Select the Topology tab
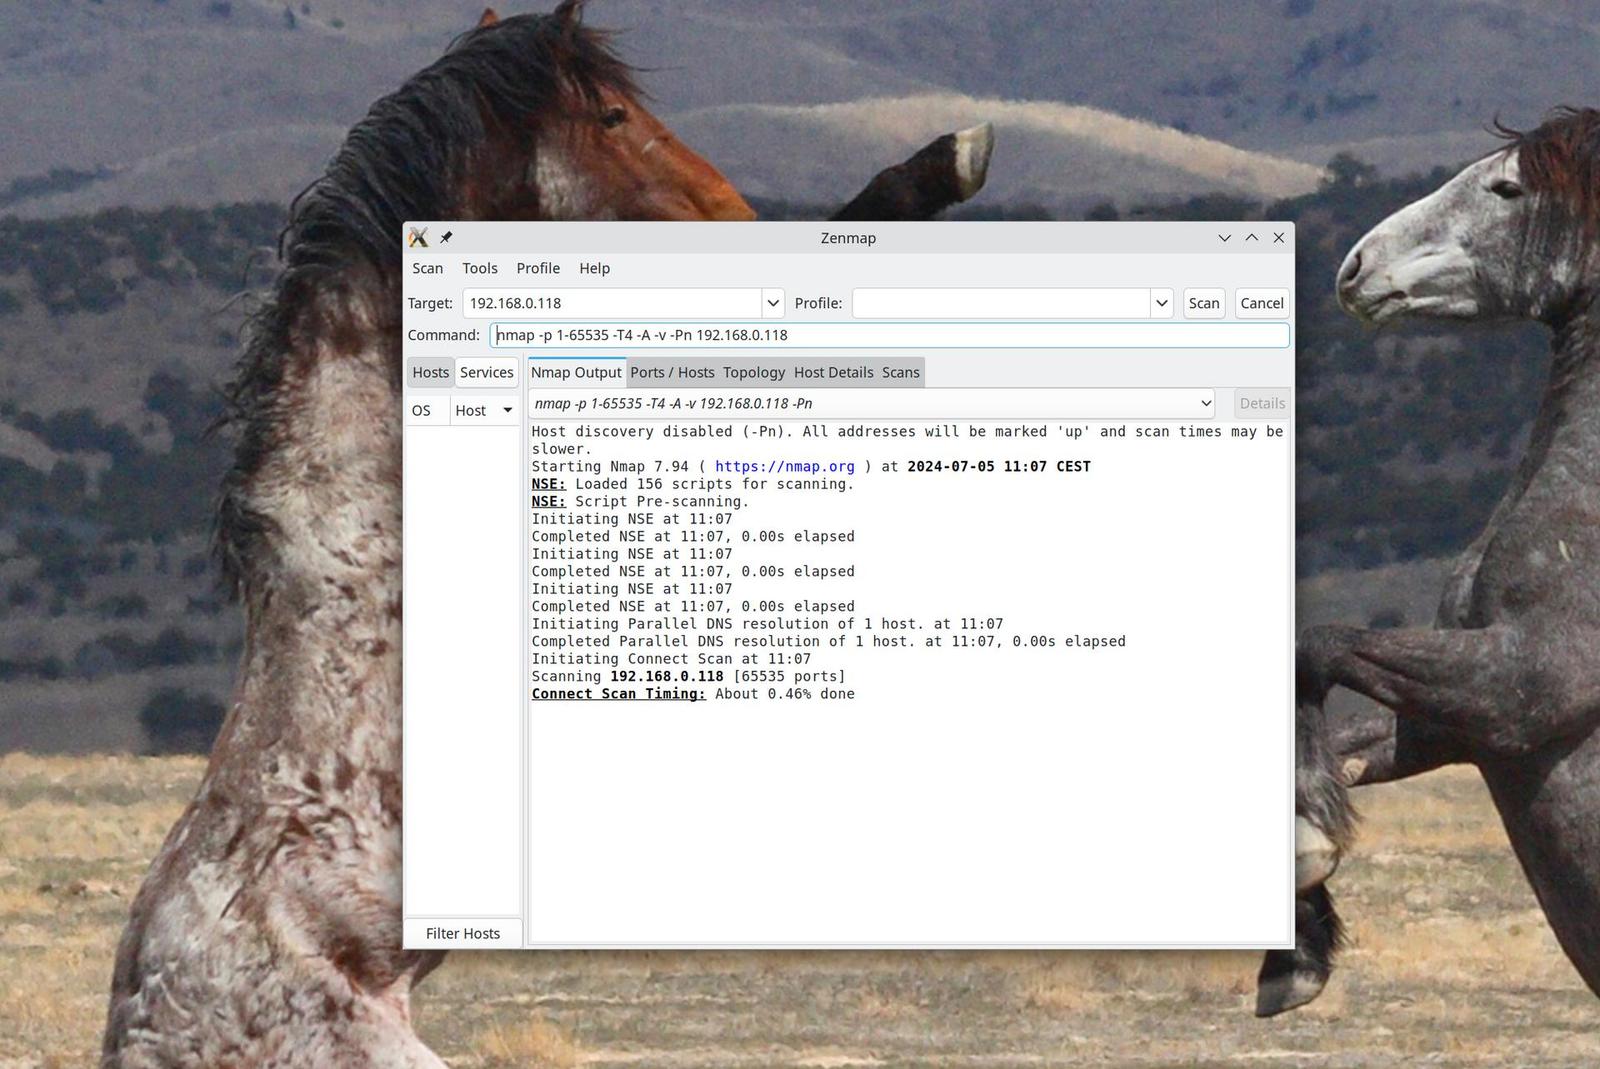1600x1069 pixels. tap(754, 372)
